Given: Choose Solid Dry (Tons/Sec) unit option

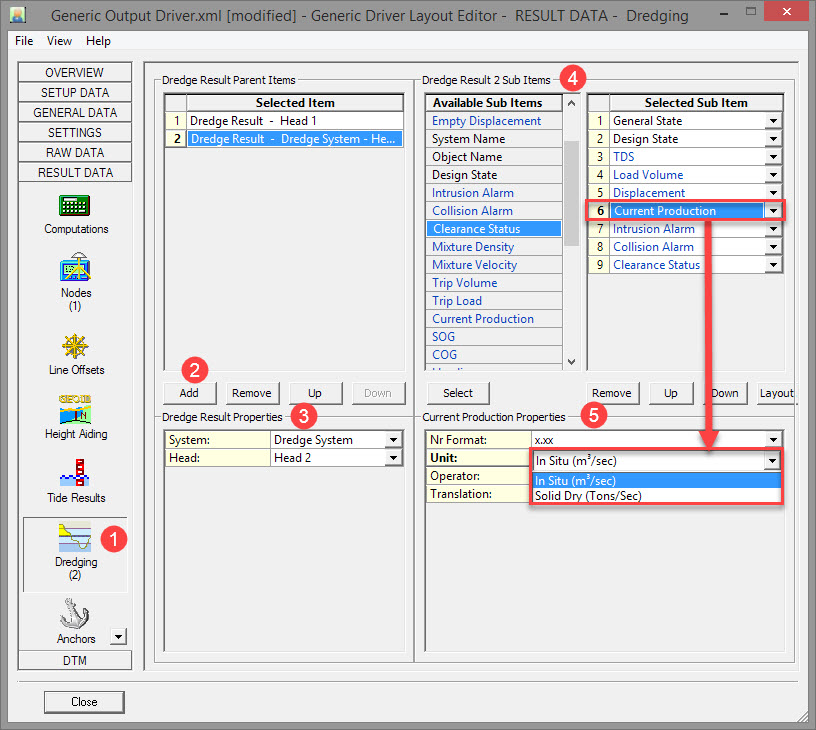Looking at the screenshot, I should [588, 496].
